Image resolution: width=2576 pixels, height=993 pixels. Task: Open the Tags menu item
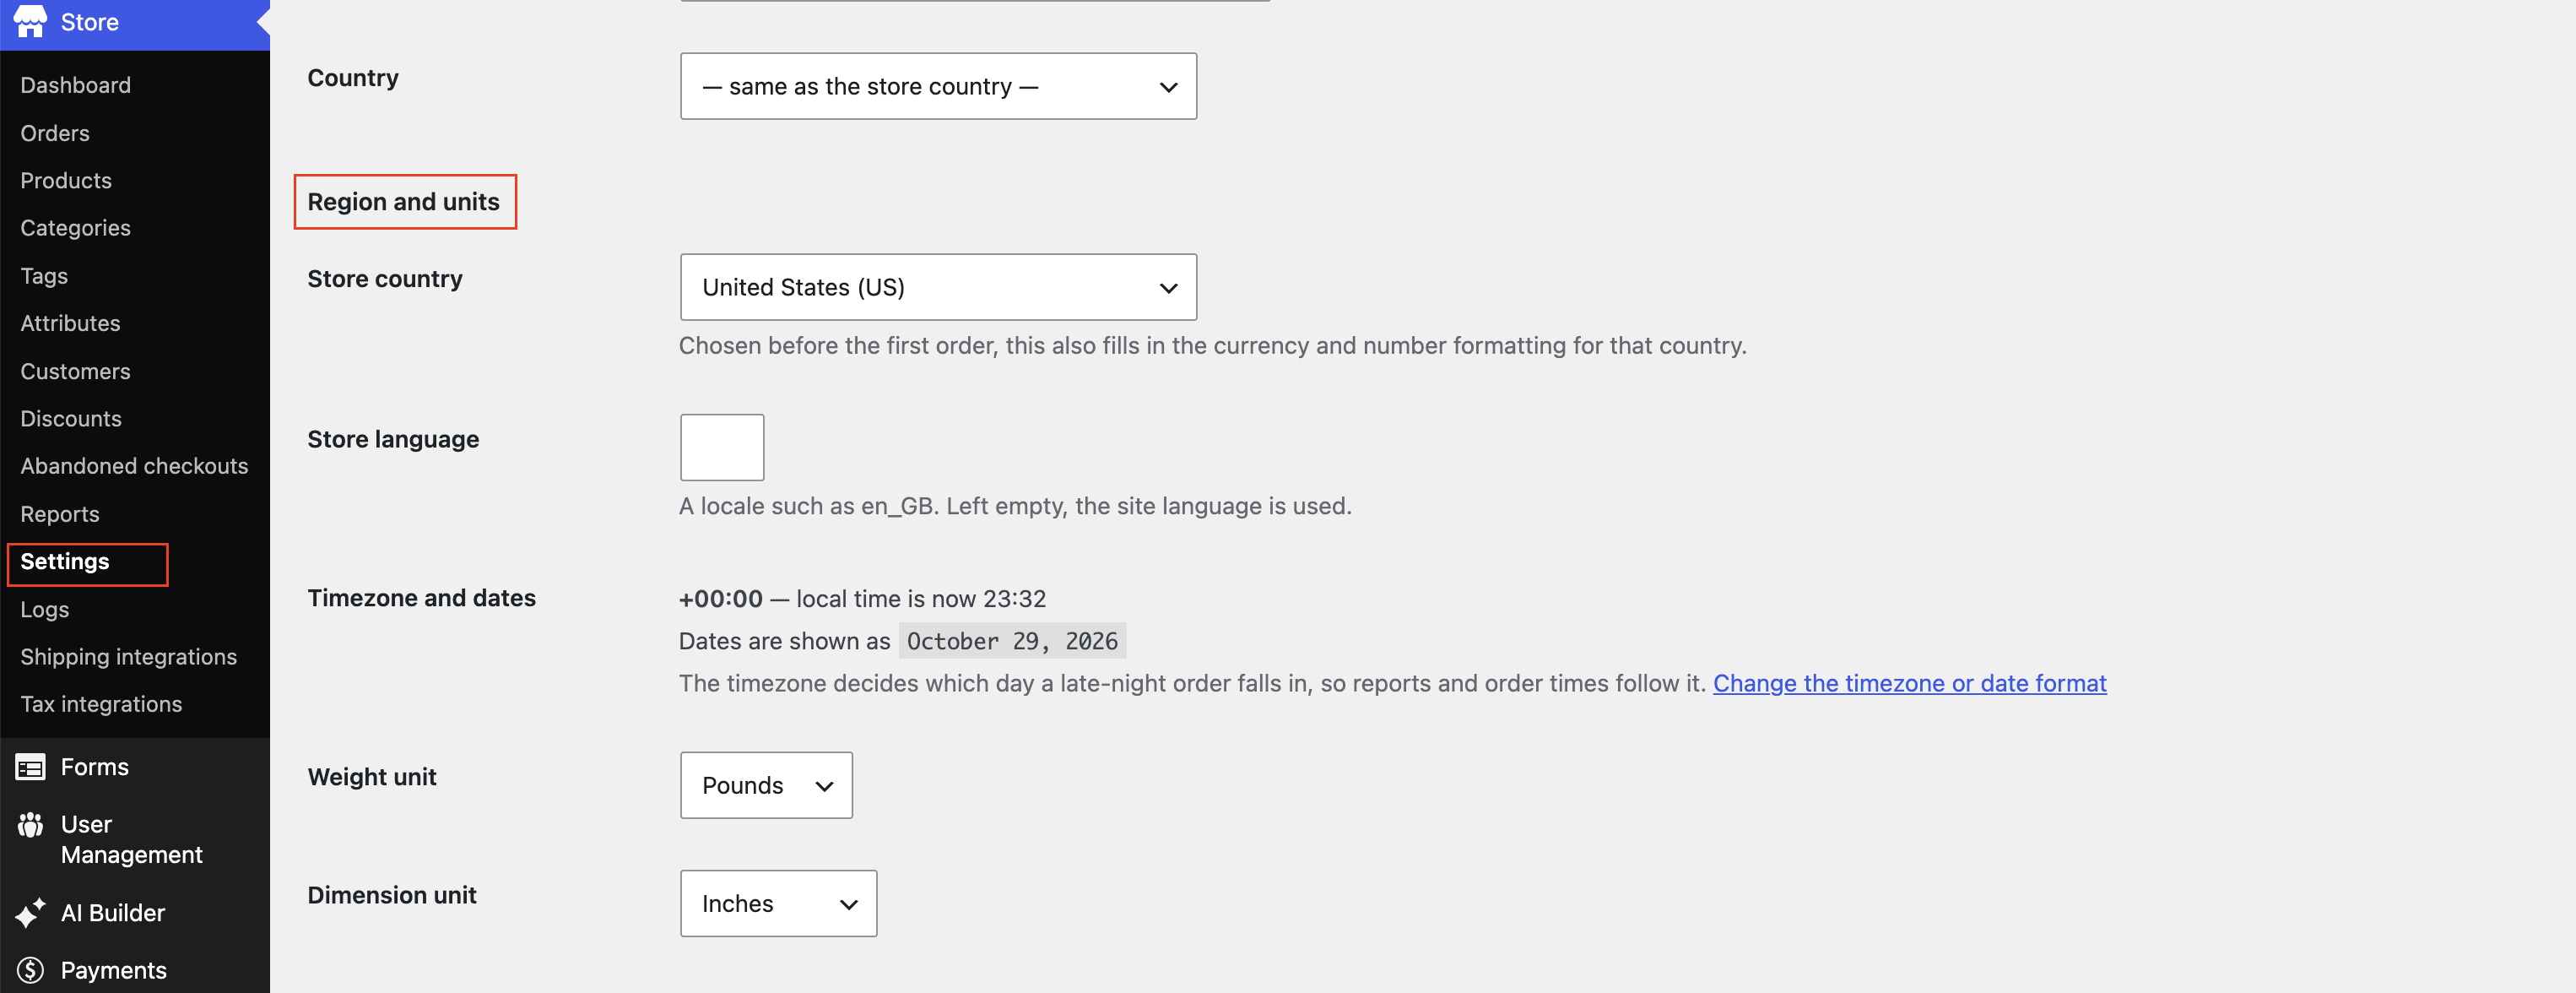[x=44, y=276]
